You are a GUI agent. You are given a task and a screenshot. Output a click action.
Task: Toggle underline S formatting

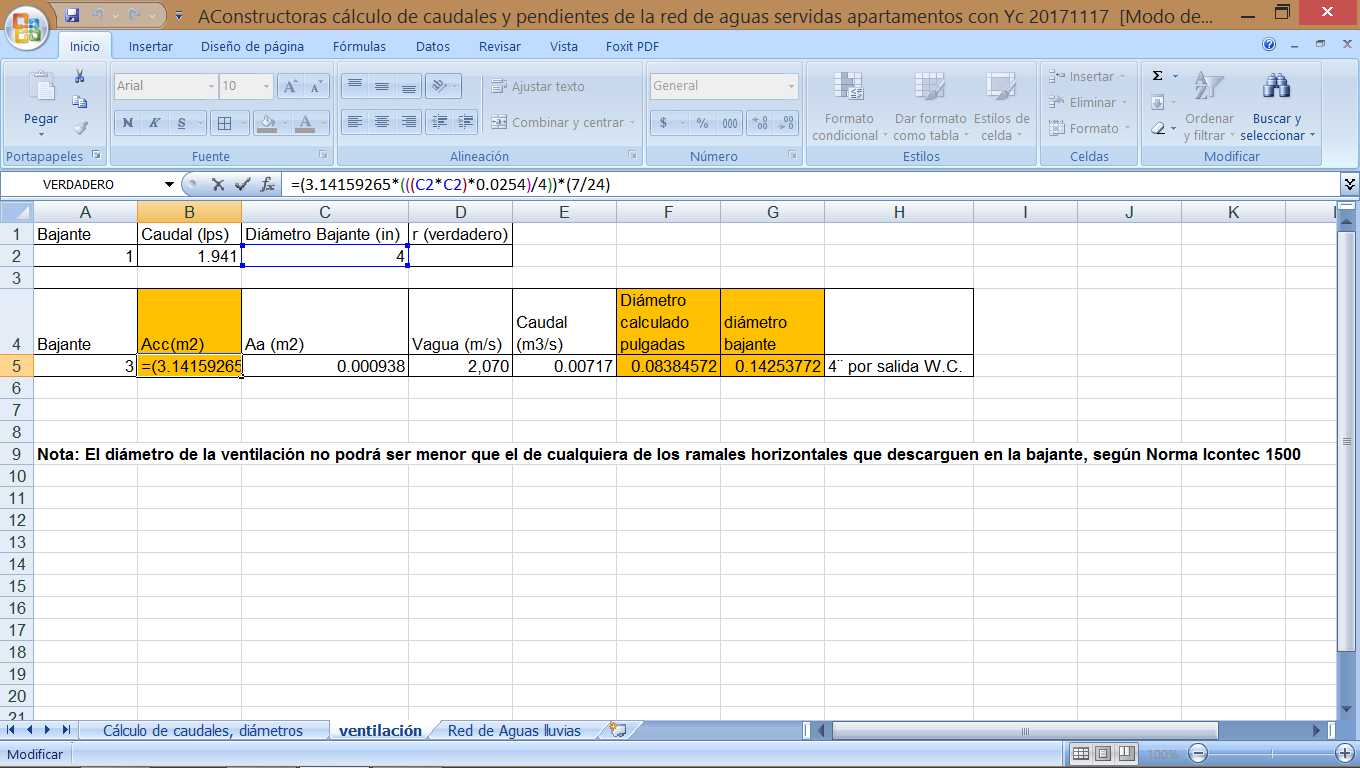point(182,124)
